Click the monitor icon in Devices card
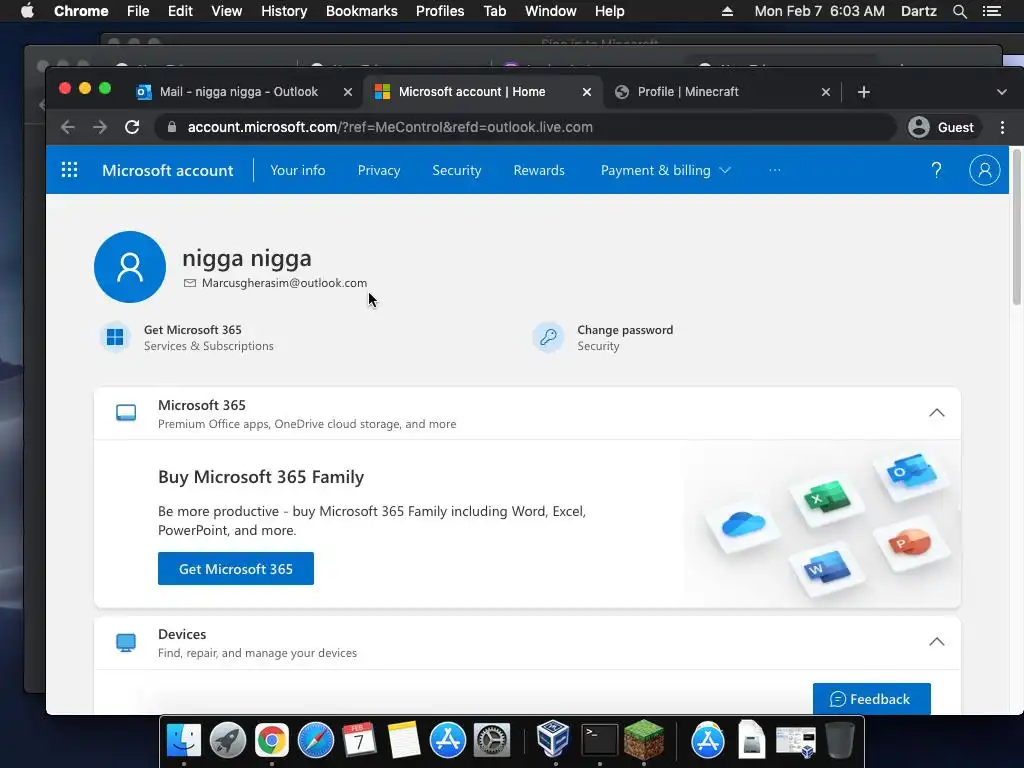 click(x=126, y=643)
